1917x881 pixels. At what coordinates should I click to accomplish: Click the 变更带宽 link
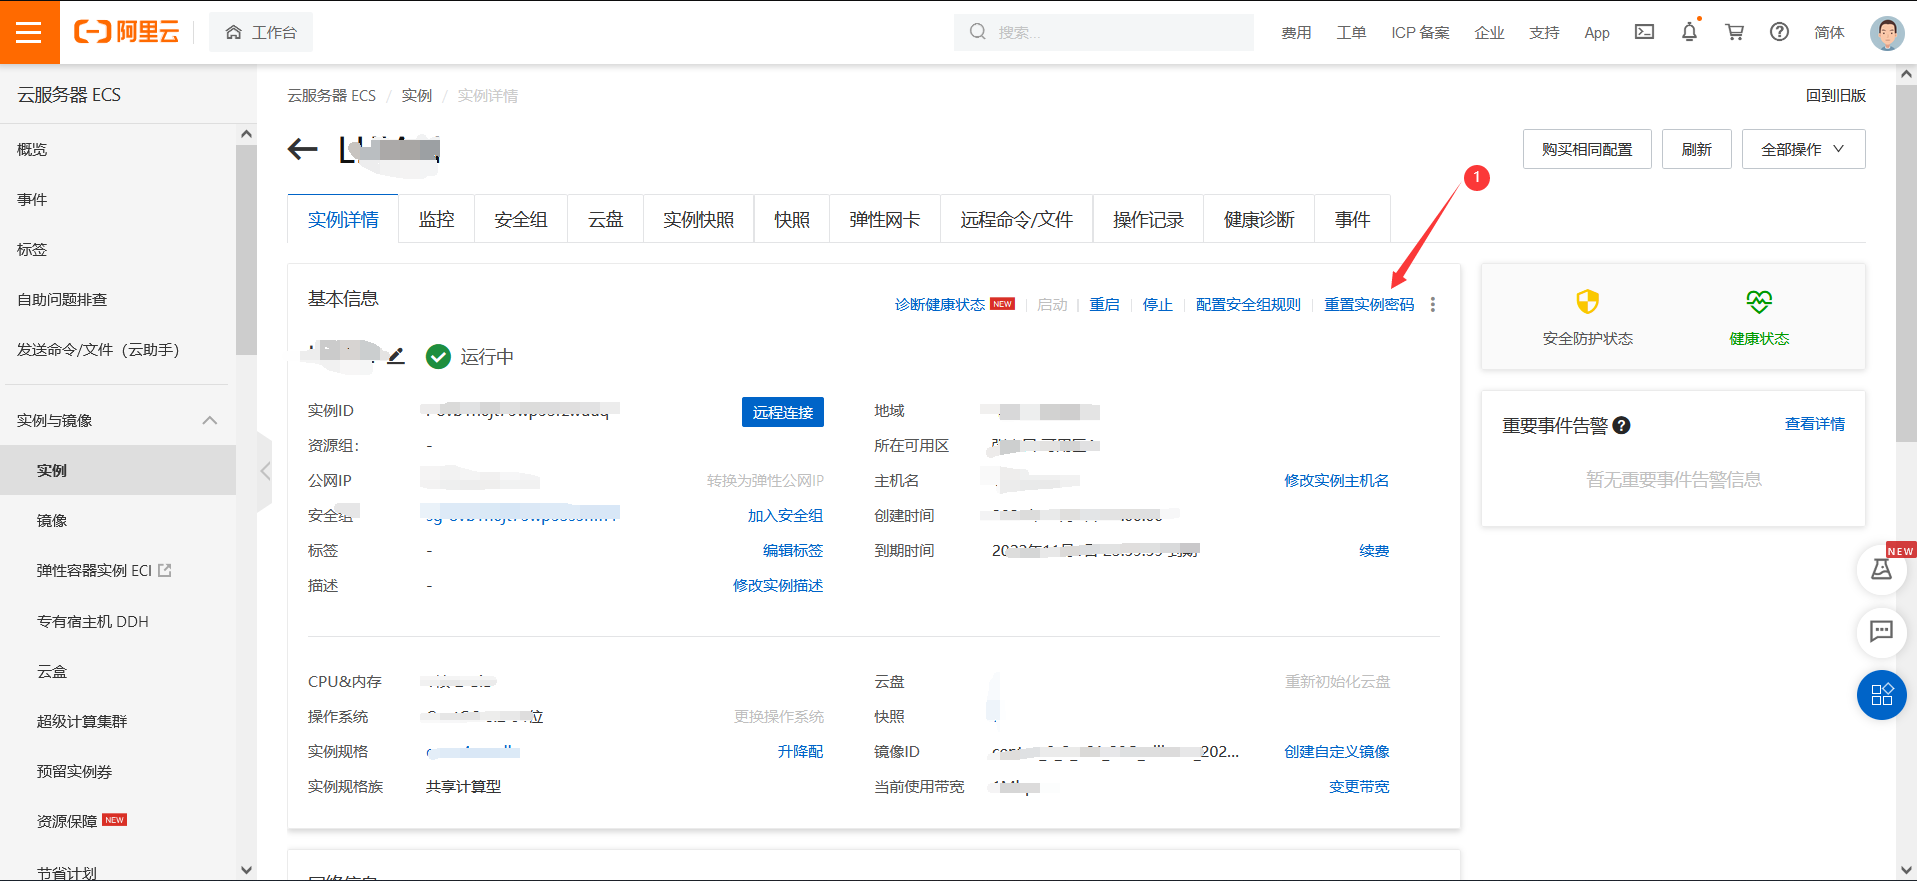click(x=1359, y=787)
